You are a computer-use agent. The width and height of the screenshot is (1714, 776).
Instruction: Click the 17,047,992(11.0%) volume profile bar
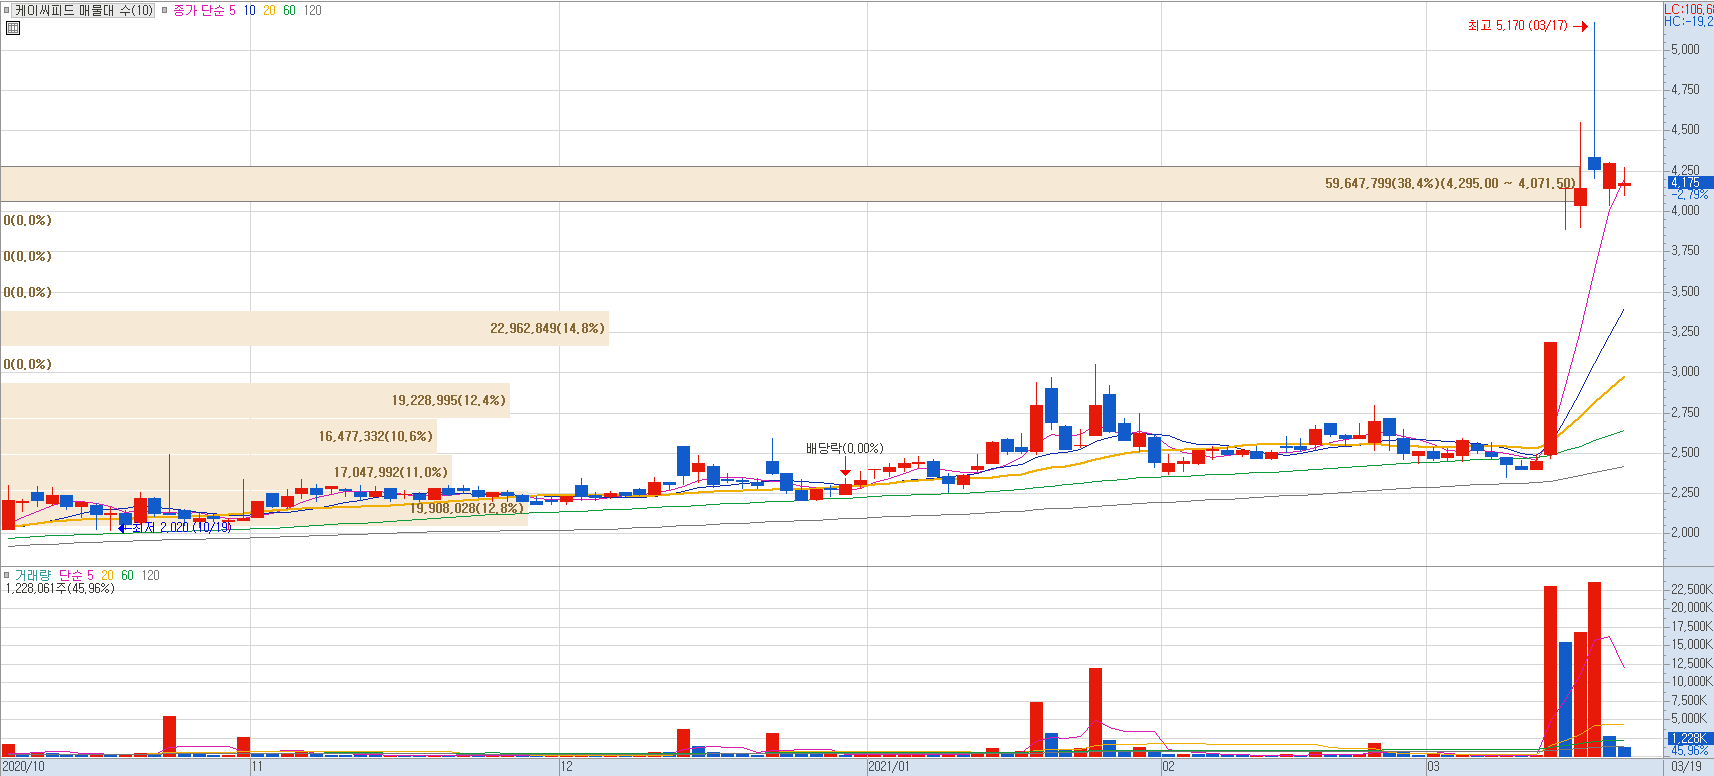pyautogui.click(x=226, y=472)
